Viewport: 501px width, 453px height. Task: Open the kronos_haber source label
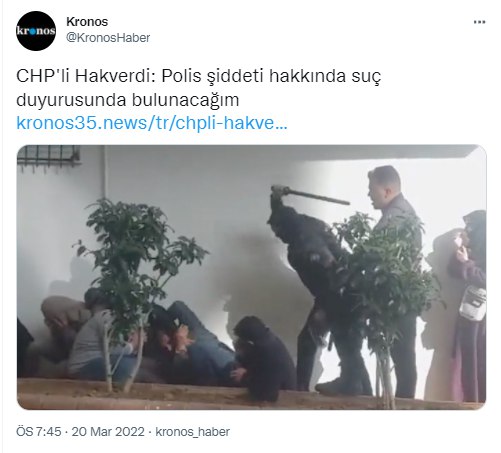[193, 432]
